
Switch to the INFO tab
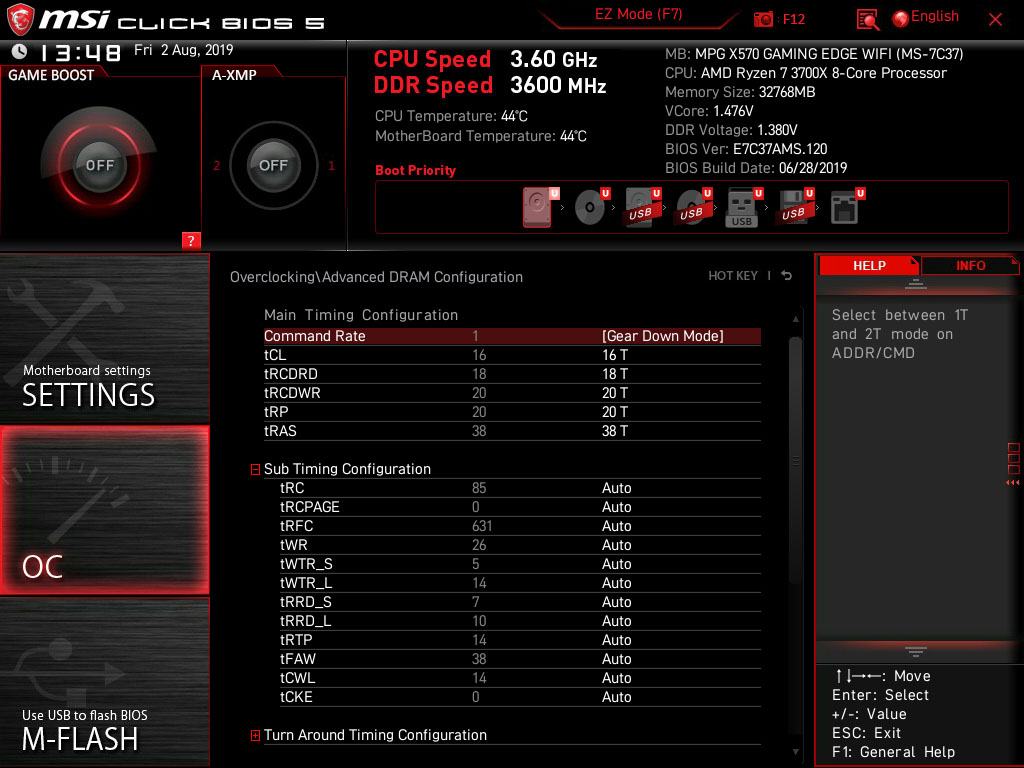[970, 265]
